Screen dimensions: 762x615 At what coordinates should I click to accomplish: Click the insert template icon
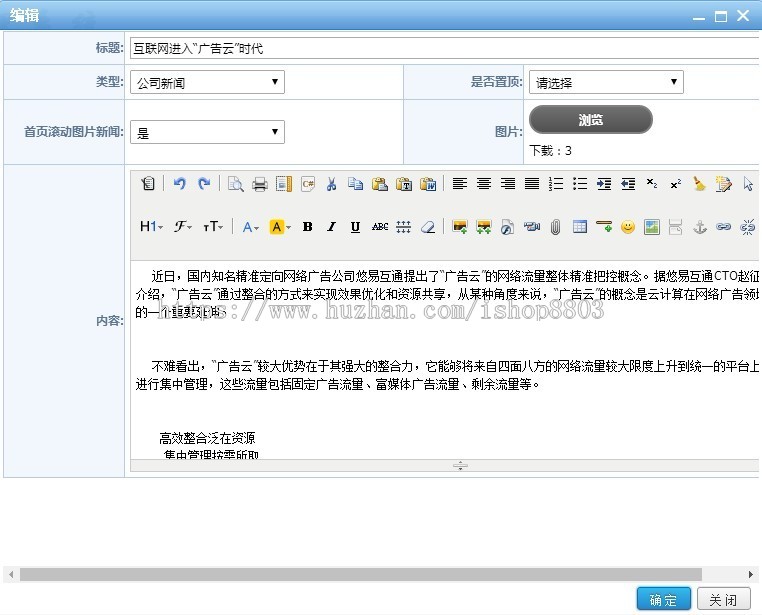click(284, 184)
